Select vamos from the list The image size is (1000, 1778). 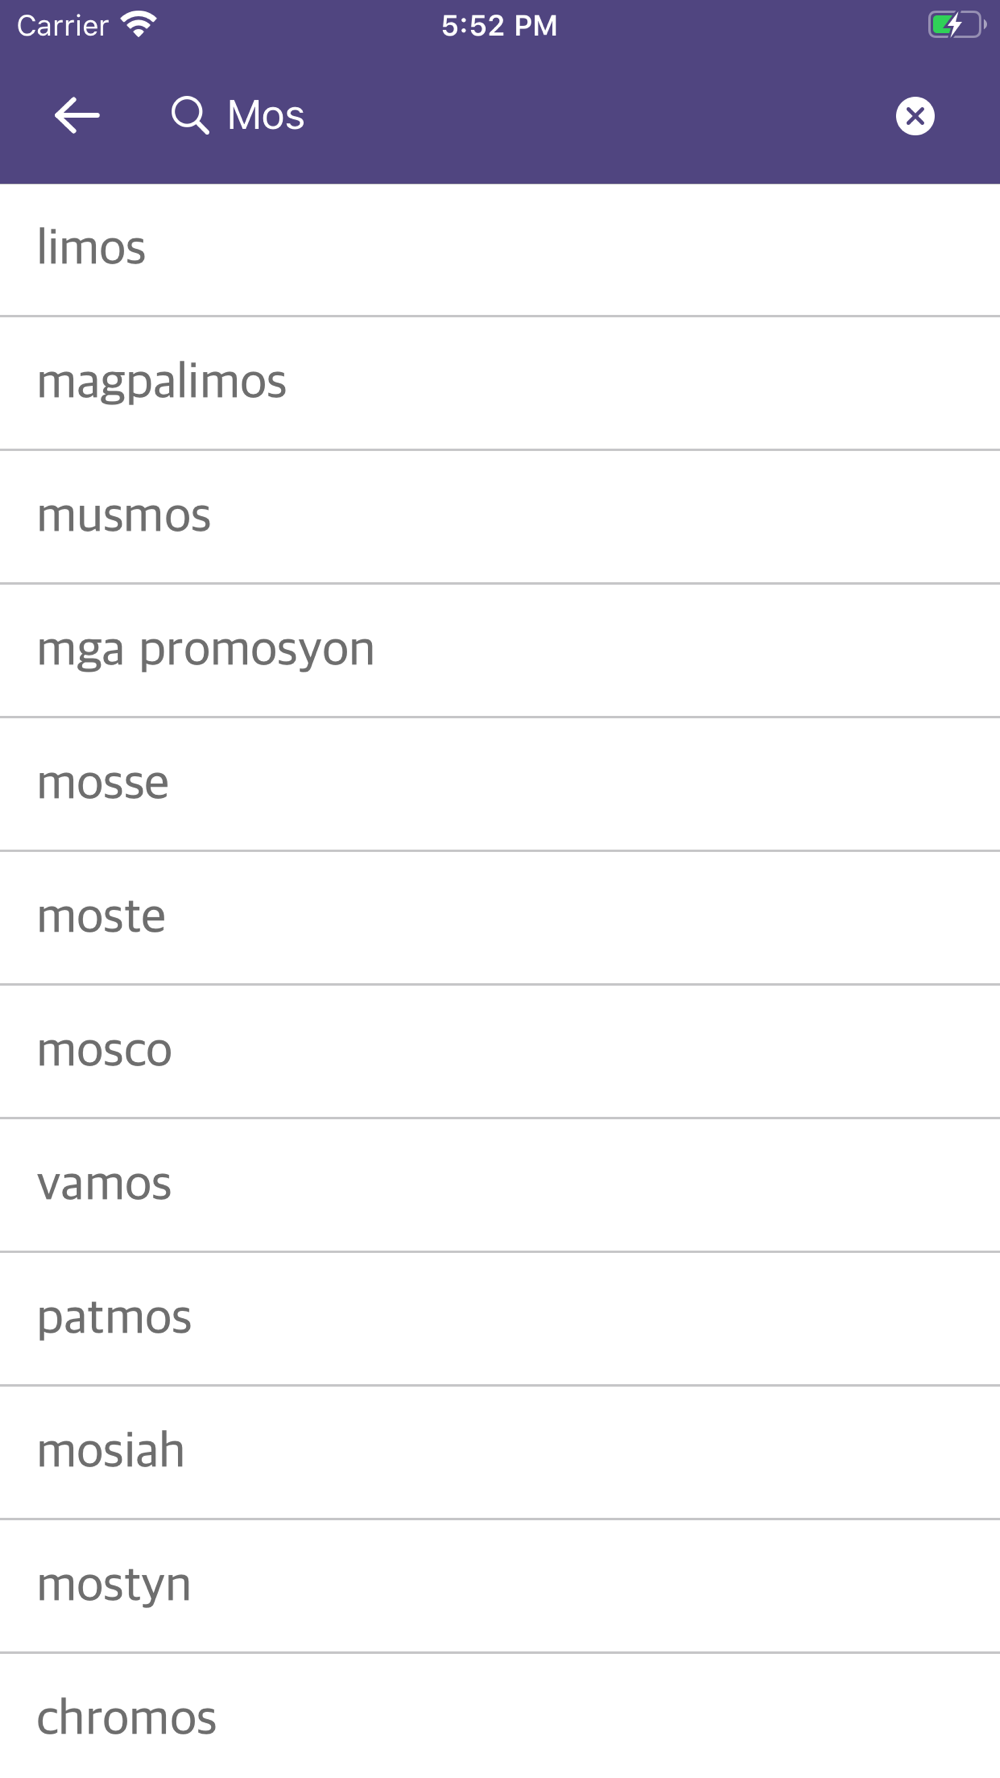[500, 1185]
